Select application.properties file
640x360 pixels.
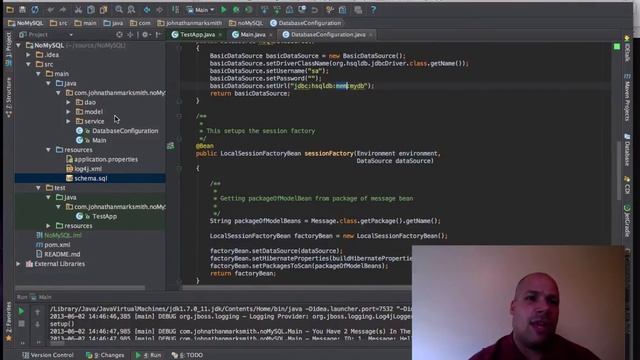(x=102, y=159)
